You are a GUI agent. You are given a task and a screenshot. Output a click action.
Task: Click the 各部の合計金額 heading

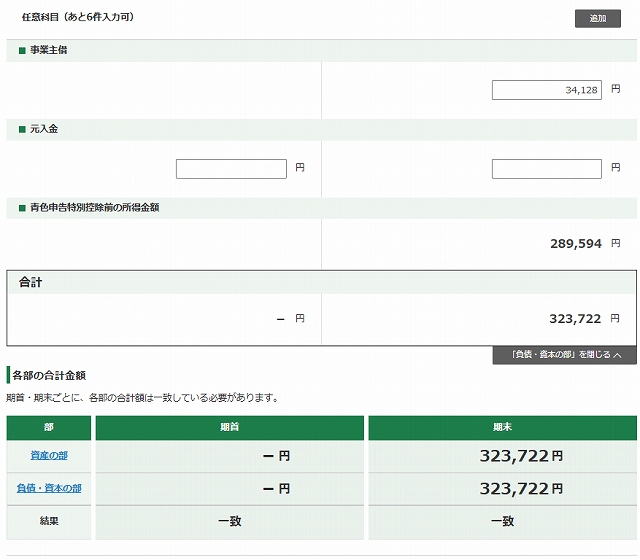[x=50, y=375]
